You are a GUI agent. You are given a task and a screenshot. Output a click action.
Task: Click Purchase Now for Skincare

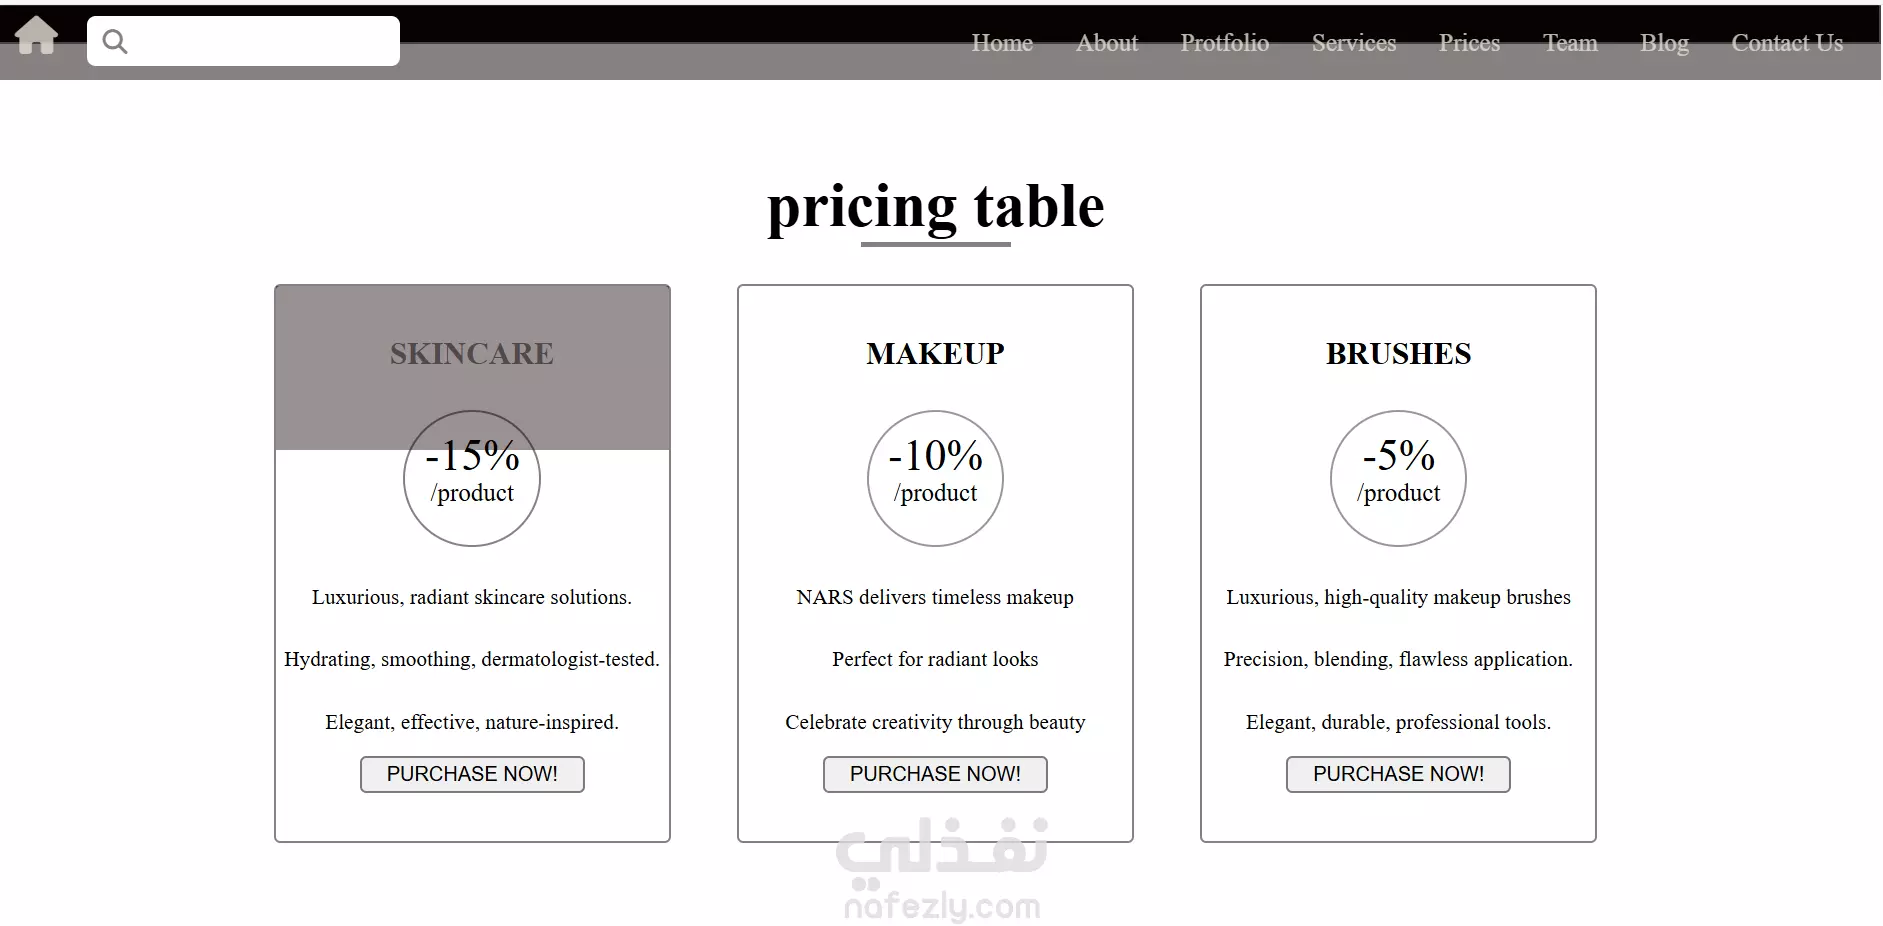472,774
